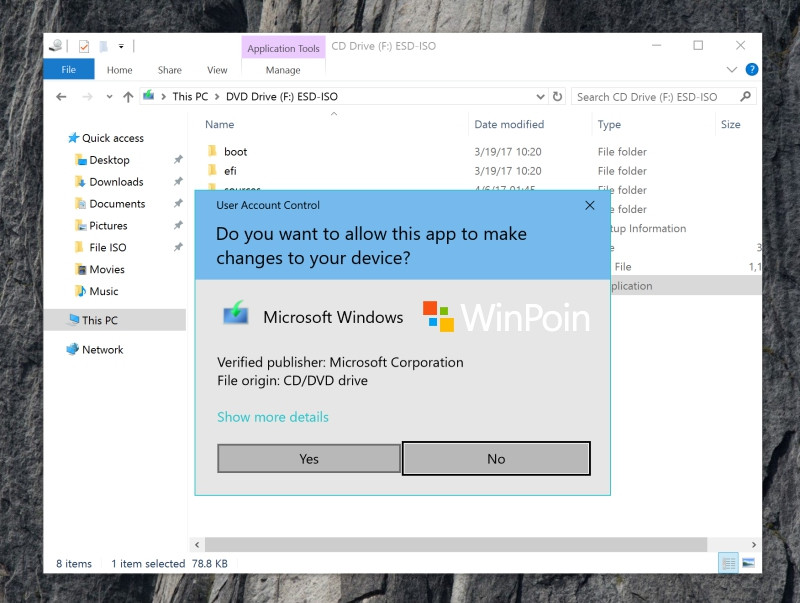The image size is (800, 603).
Task: Open the File ribbon tab
Action: tap(68, 69)
